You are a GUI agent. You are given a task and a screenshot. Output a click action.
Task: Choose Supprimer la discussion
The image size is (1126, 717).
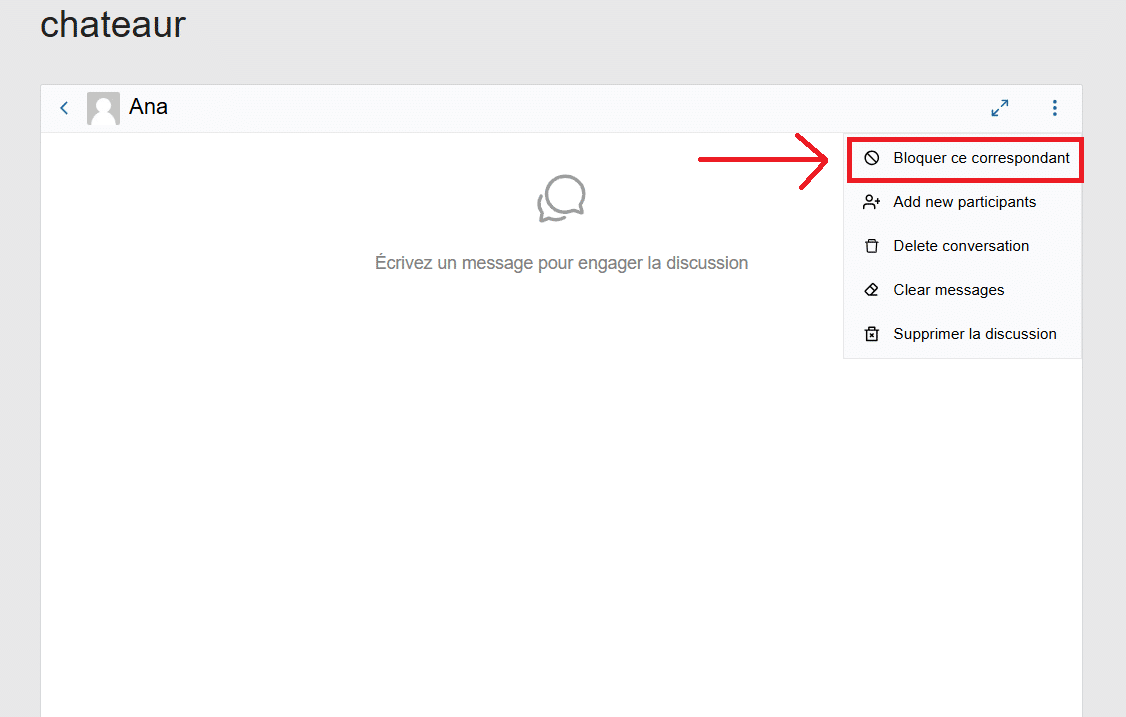pyautogui.click(x=962, y=333)
